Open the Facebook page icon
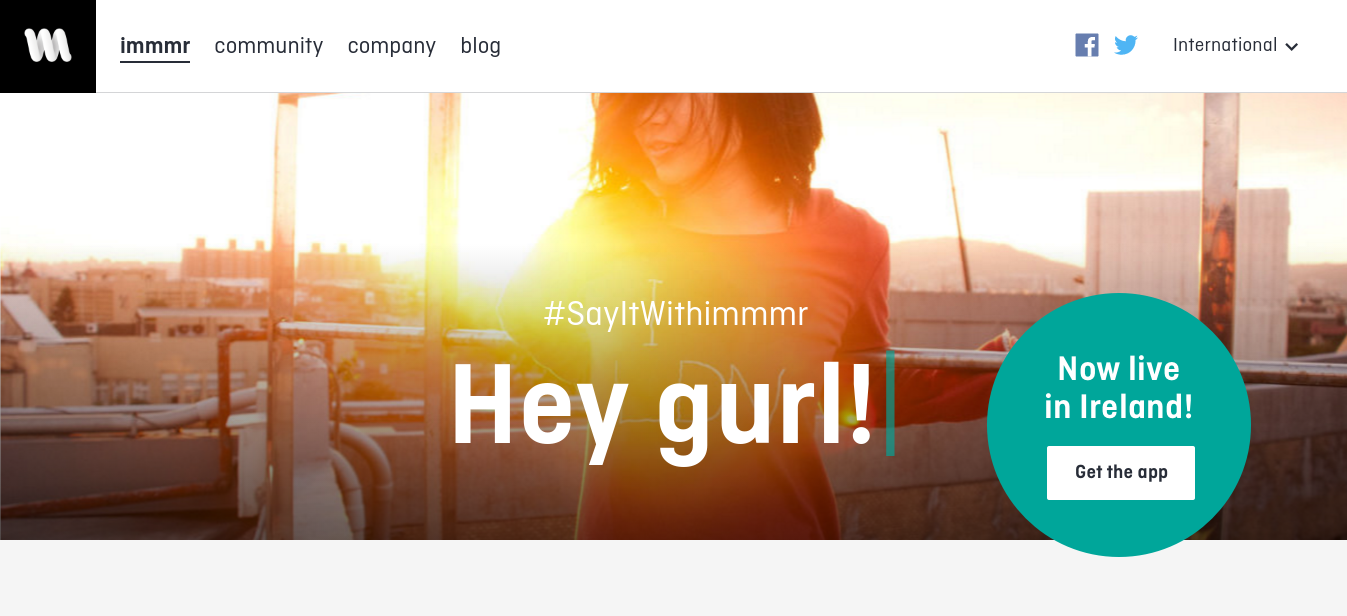 pos(1087,45)
